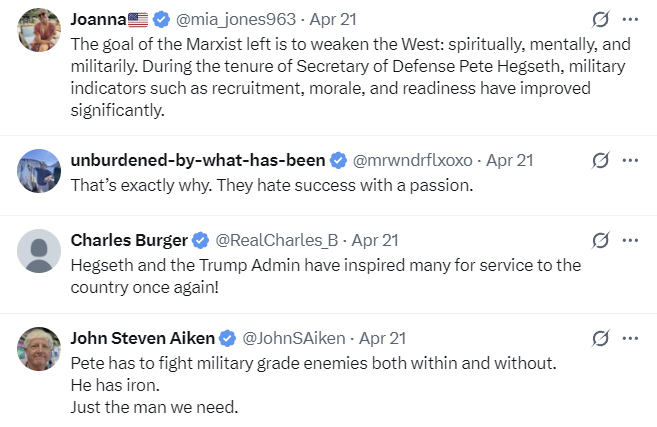Open the @mrwndrflxoxo handle link
The height and width of the screenshot is (427, 657).
coord(413,160)
